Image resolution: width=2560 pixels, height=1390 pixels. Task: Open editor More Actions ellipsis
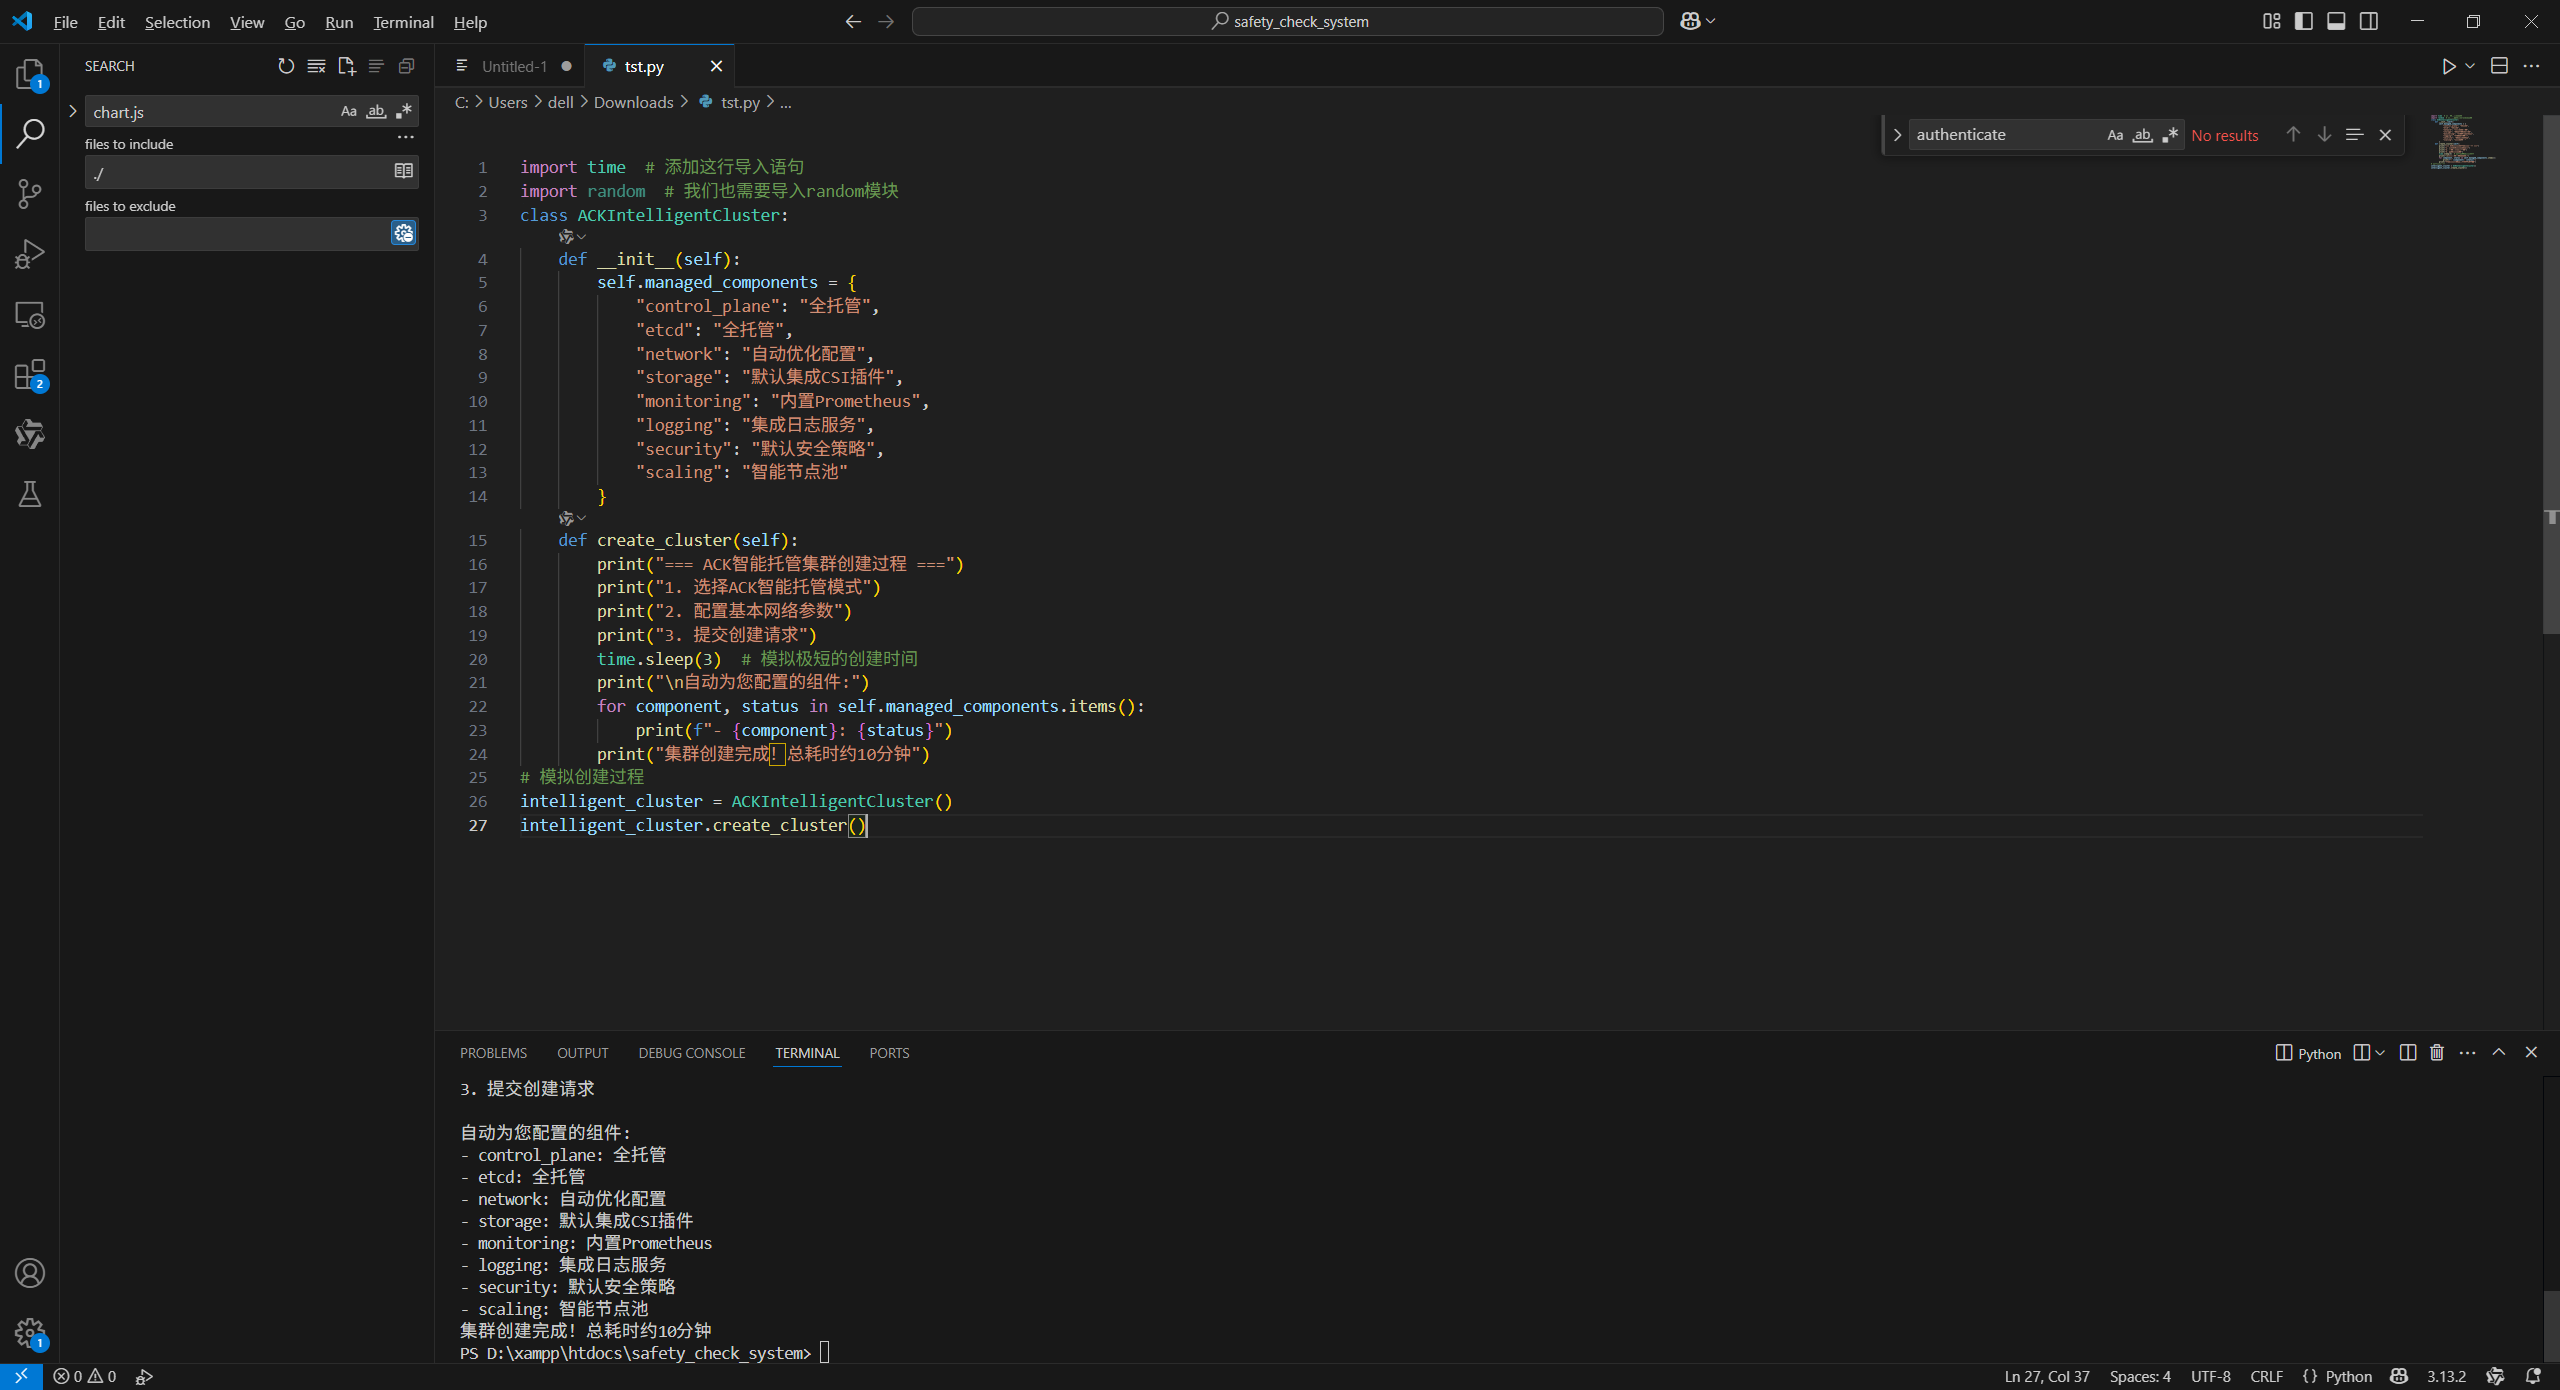point(2531,66)
